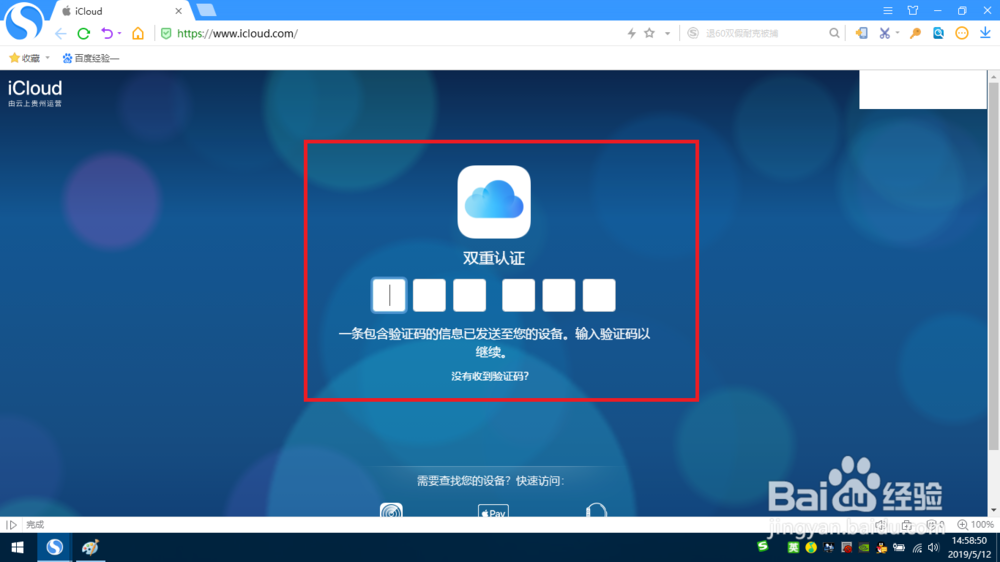Open the Windows Start menu
1000x562 pixels.
click(x=17, y=547)
